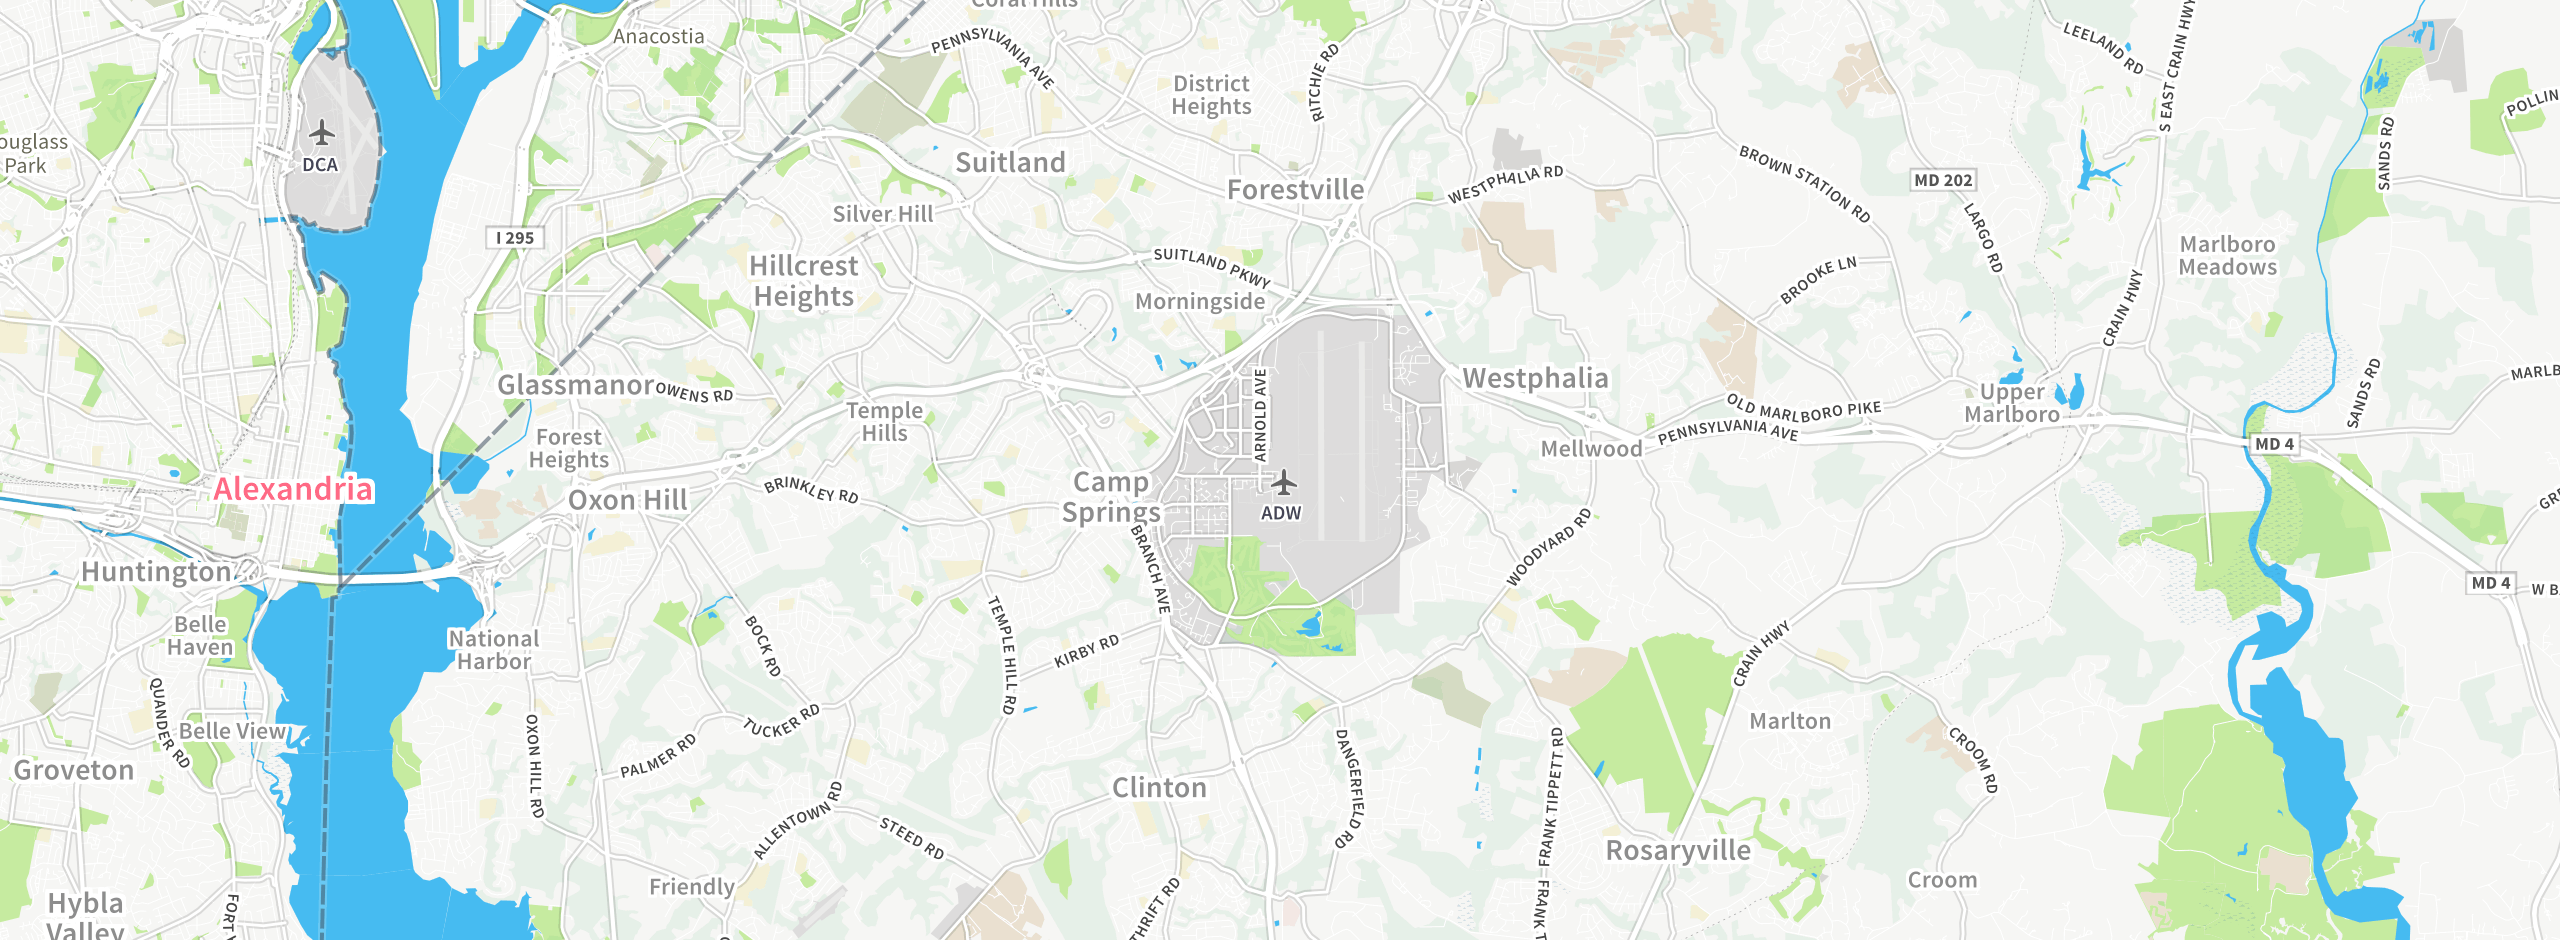Select the Suitland place label

pos(1011,163)
